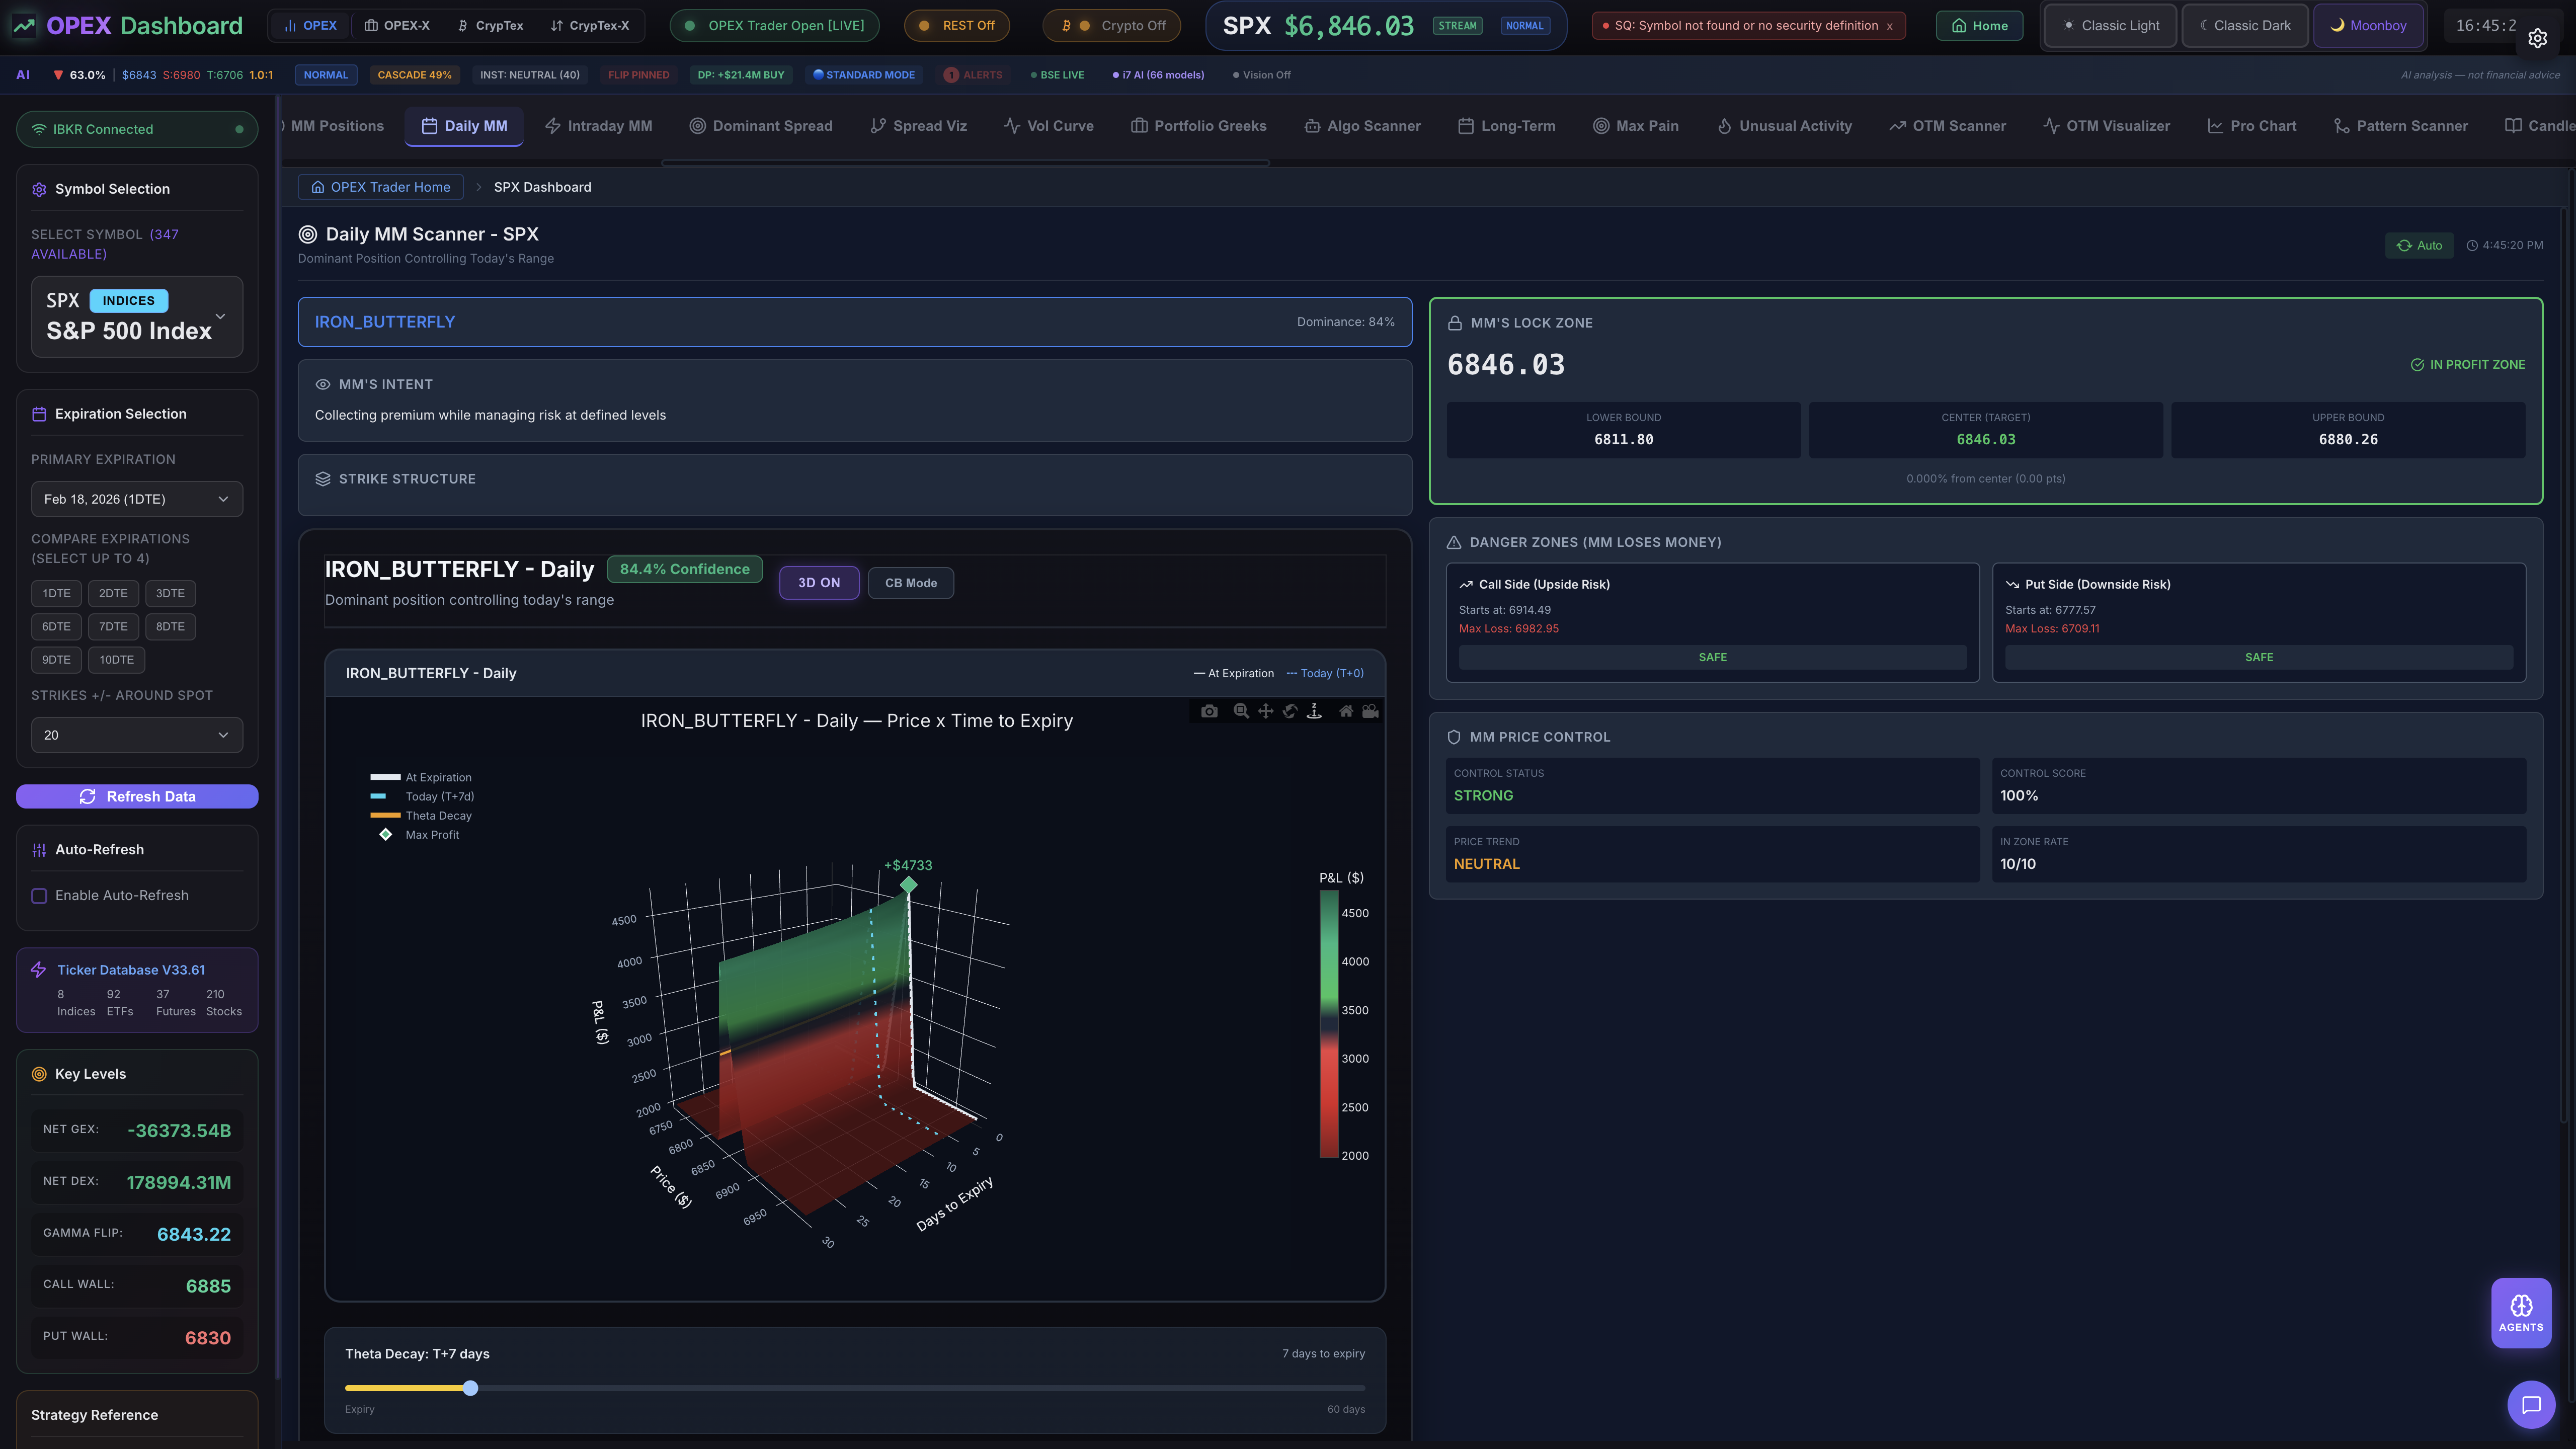Switch to the Intraday MM tab
The width and height of the screenshot is (2576, 1449).
click(x=598, y=126)
